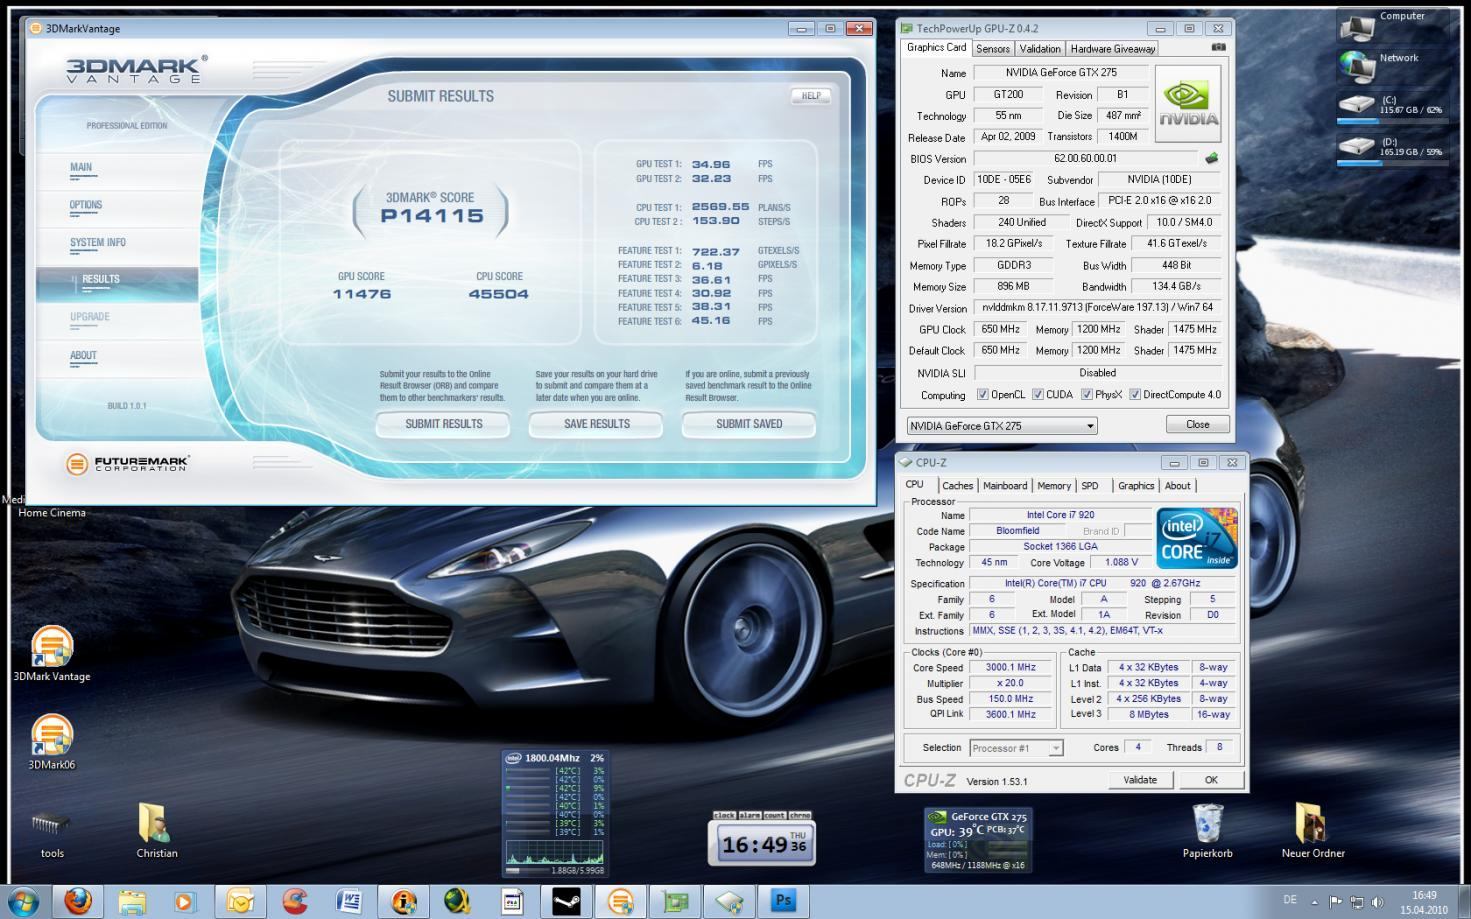Open the Papierkorb recycle bin
1471x919 pixels.
1208,831
